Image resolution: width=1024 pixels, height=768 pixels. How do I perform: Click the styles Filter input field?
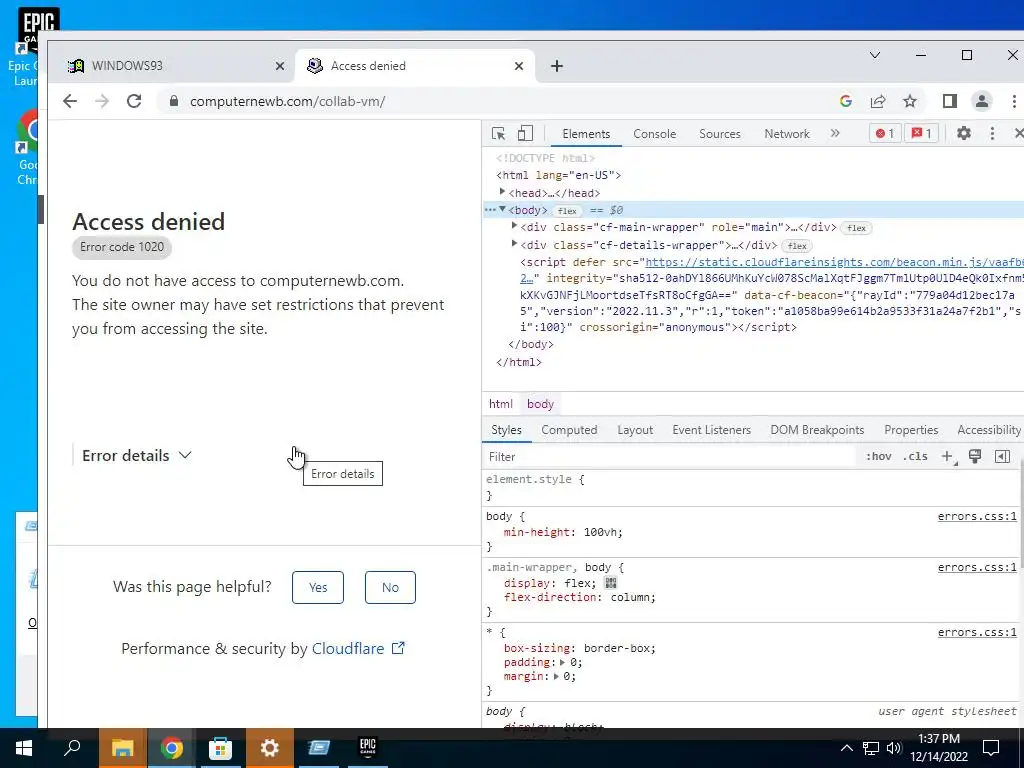[669, 456]
